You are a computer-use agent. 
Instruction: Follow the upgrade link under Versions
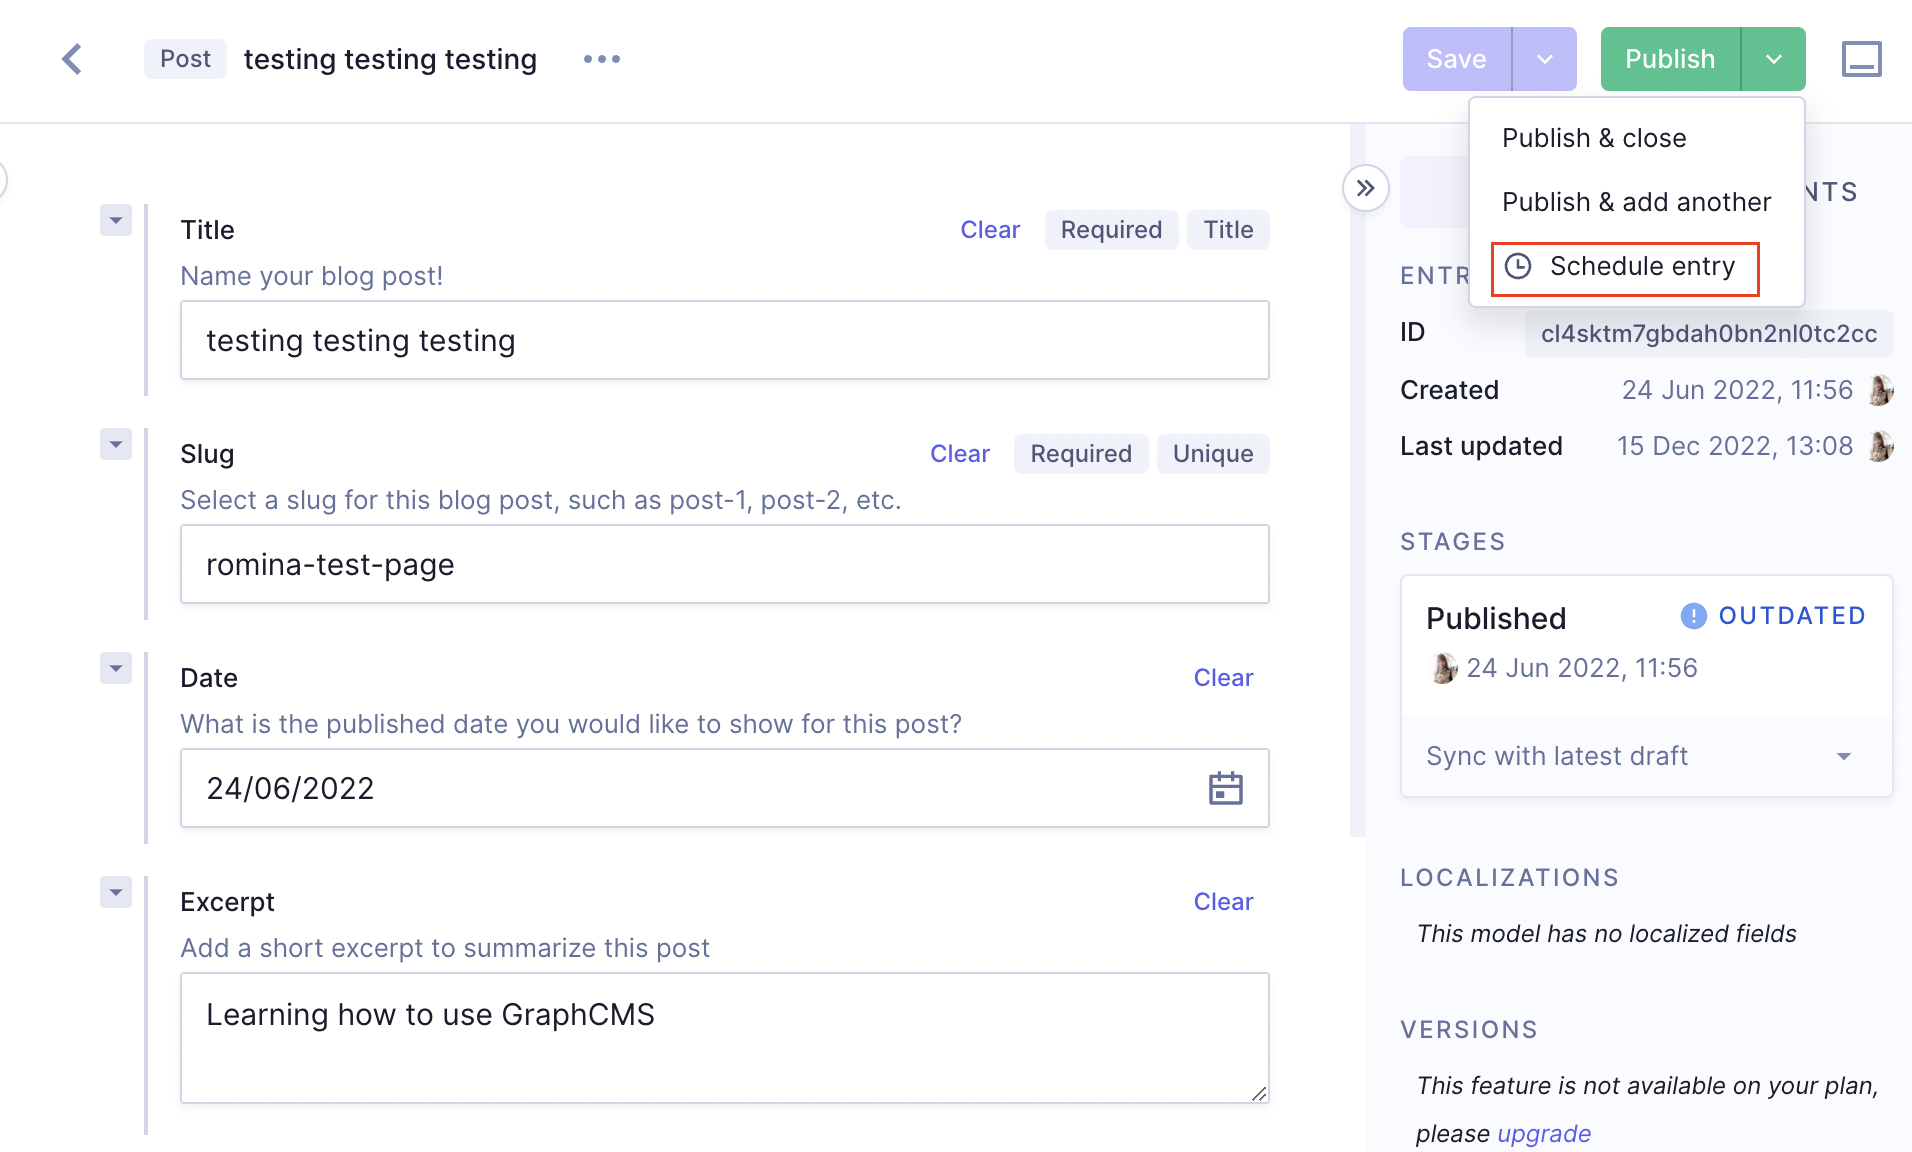click(x=1544, y=1134)
